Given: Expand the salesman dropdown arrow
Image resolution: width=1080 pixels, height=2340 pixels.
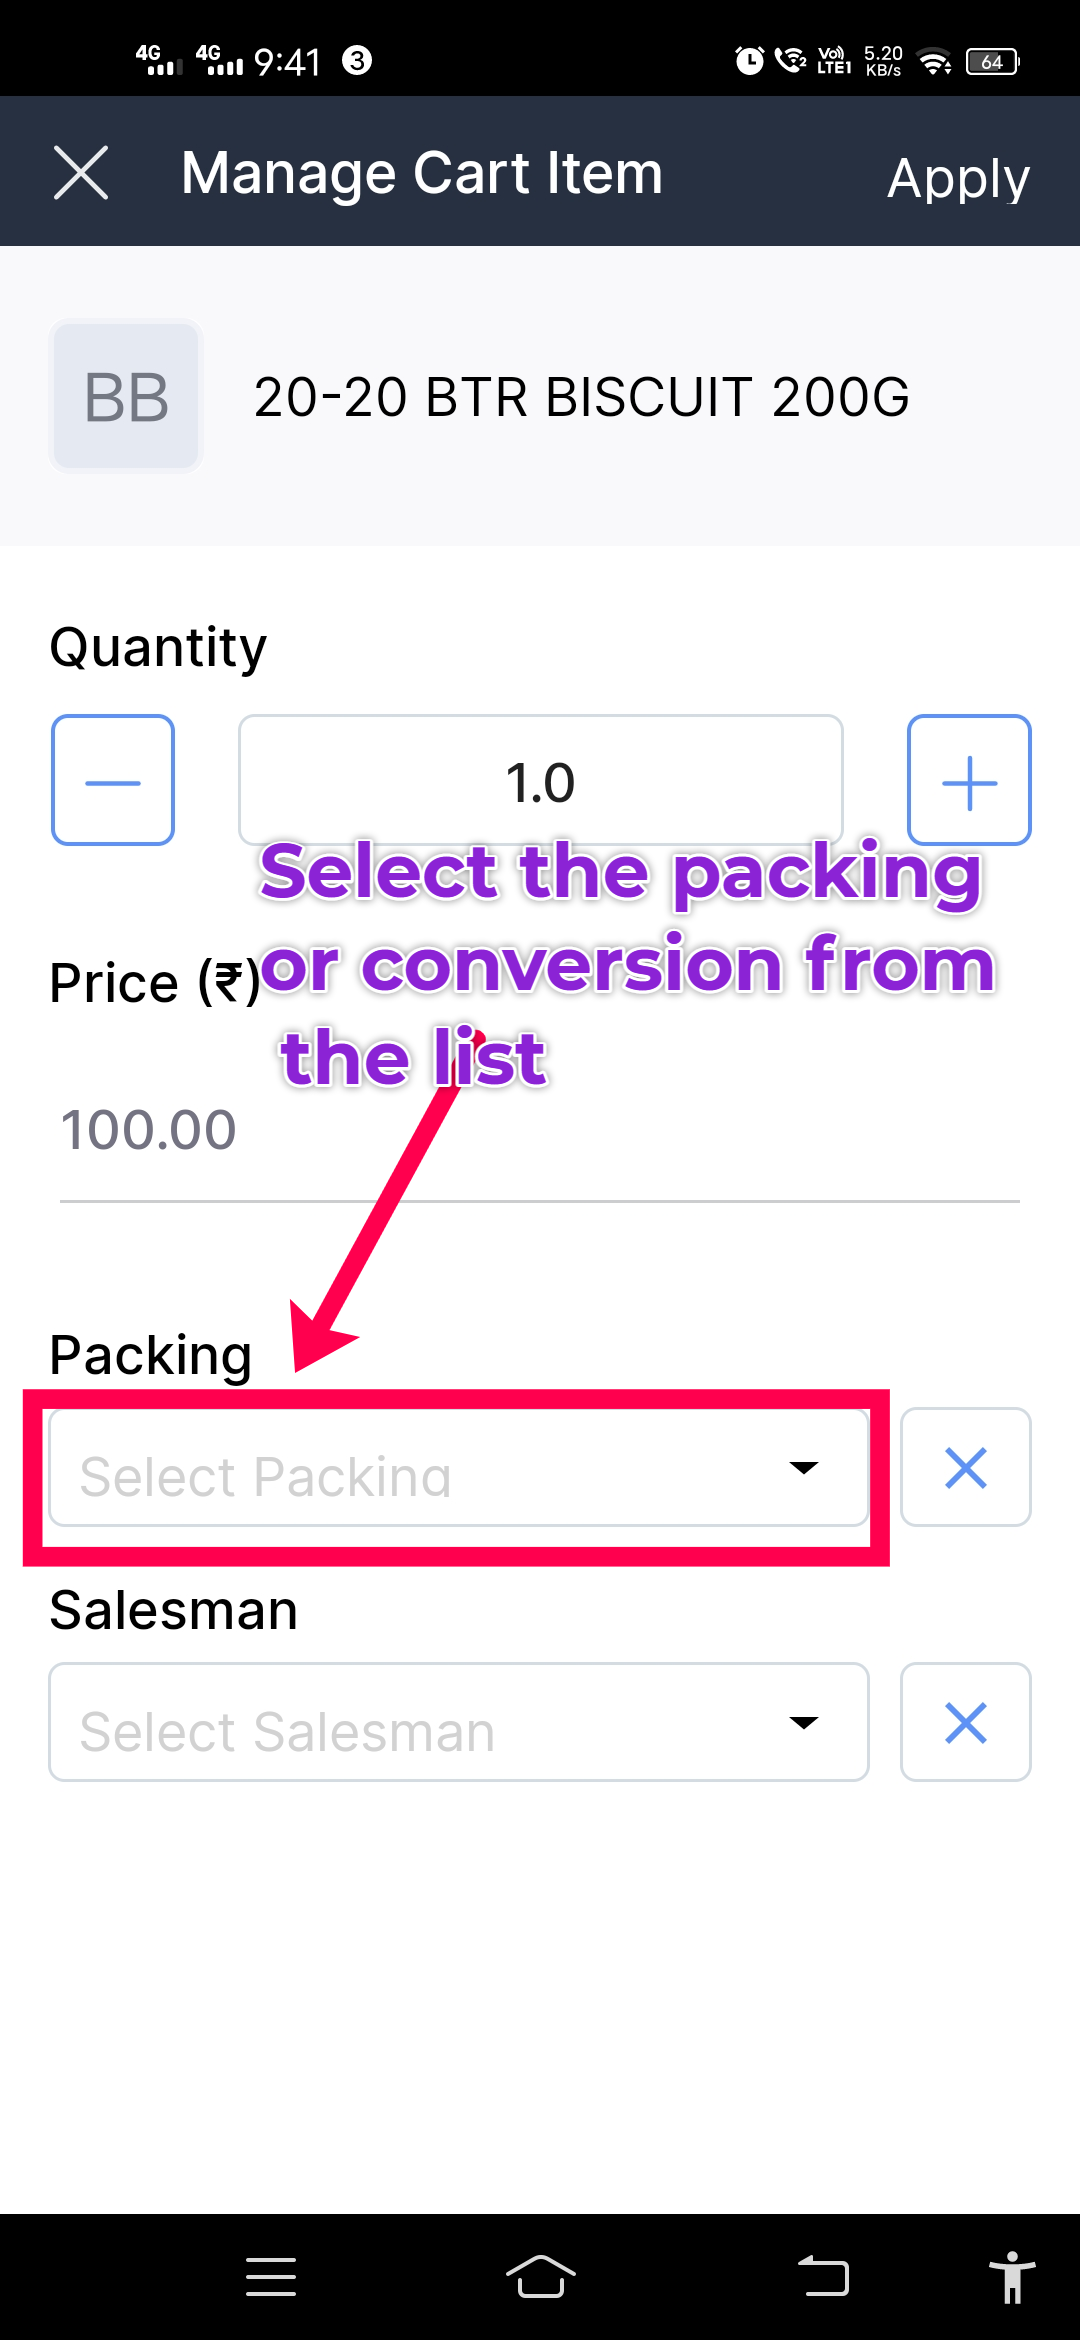Looking at the screenshot, I should click(x=803, y=1722).
